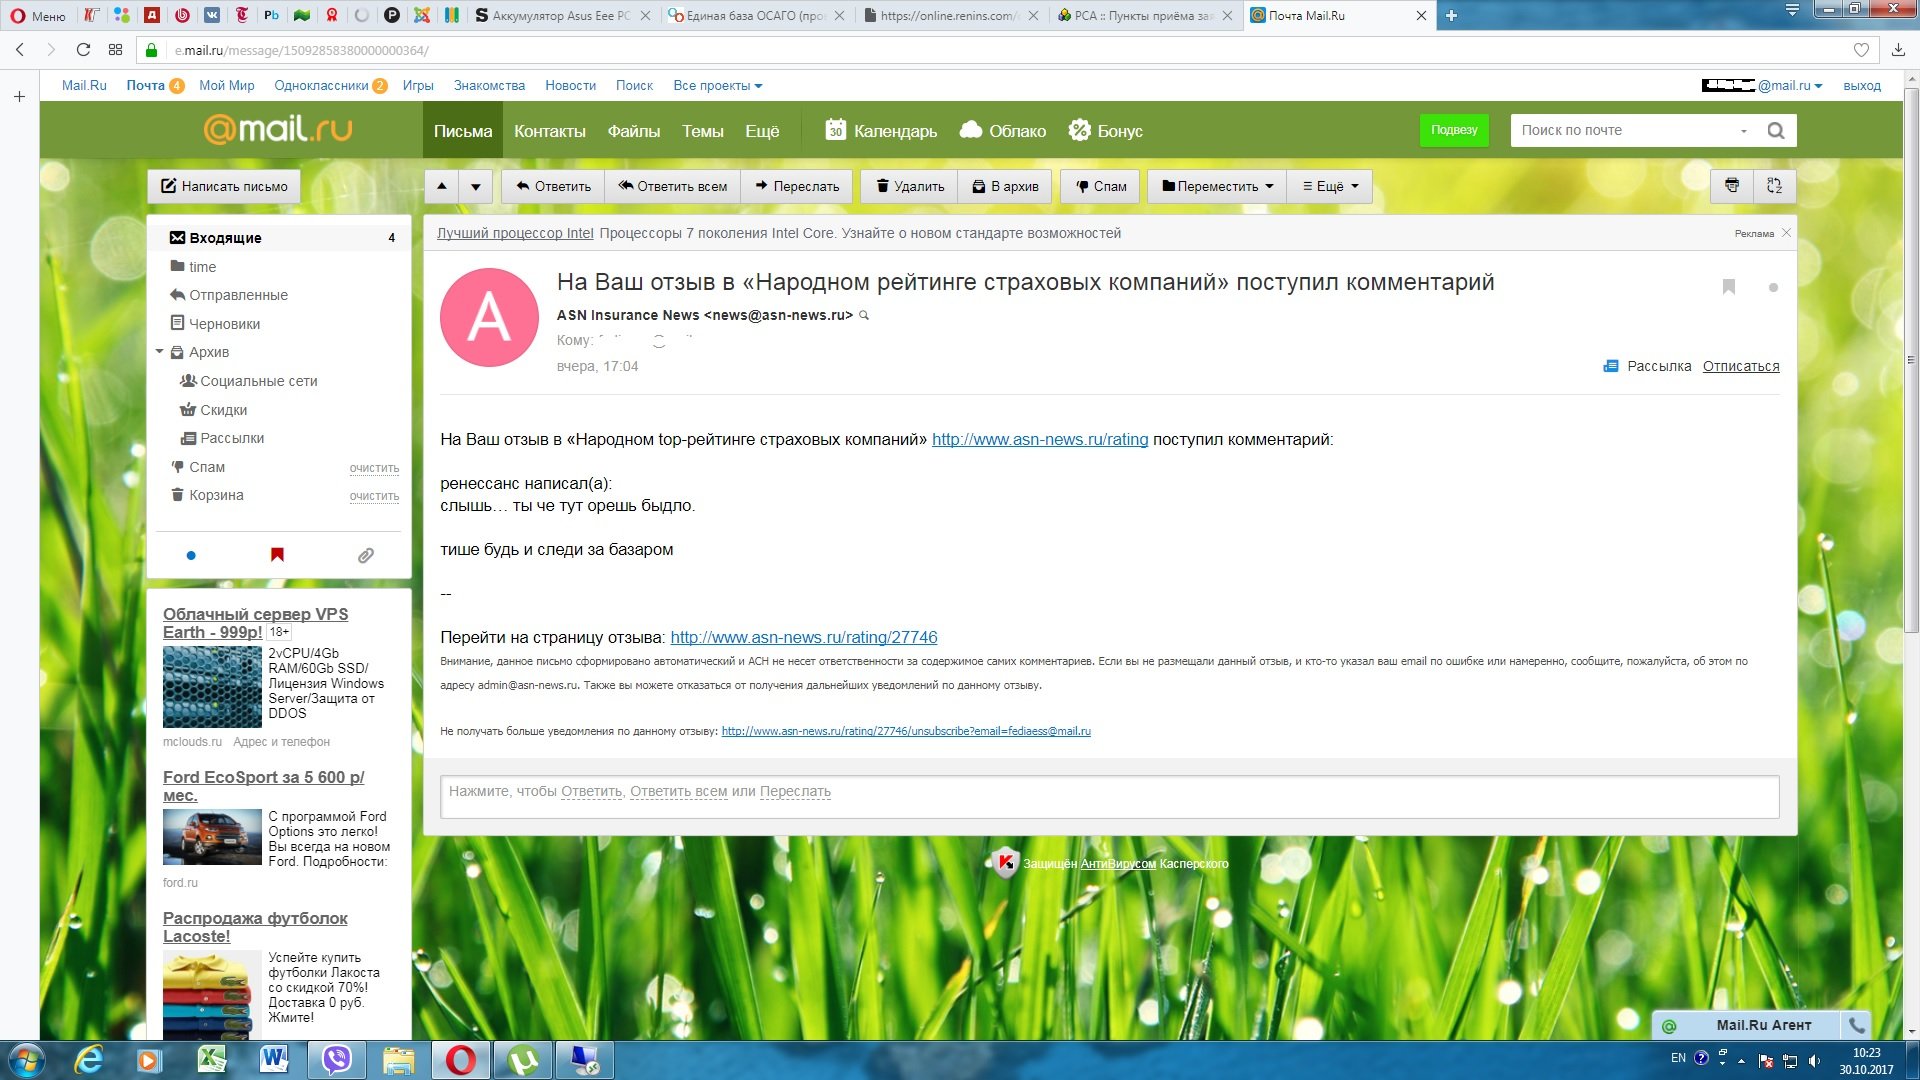The height and width of the screenshot is (1080, 1920).
Task: Open the More header menu
Action: tap(762, 131)
